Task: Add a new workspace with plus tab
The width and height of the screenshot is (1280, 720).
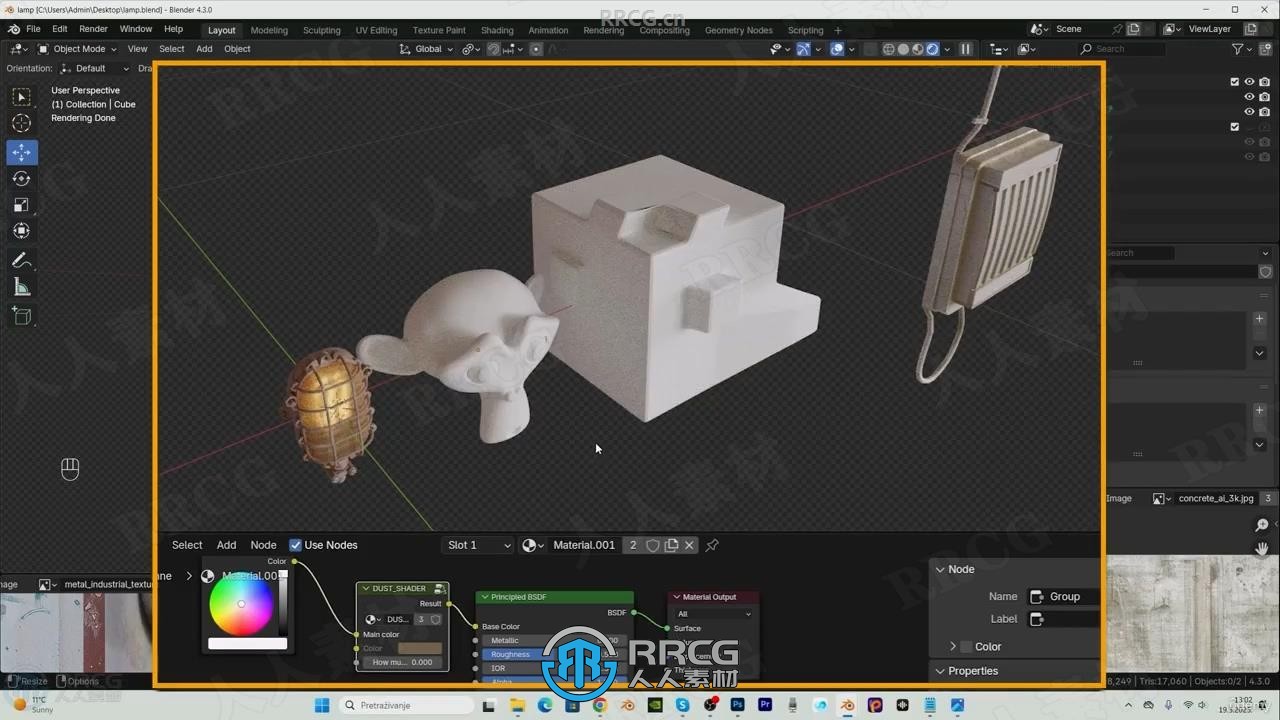Action: coord(838,30)
